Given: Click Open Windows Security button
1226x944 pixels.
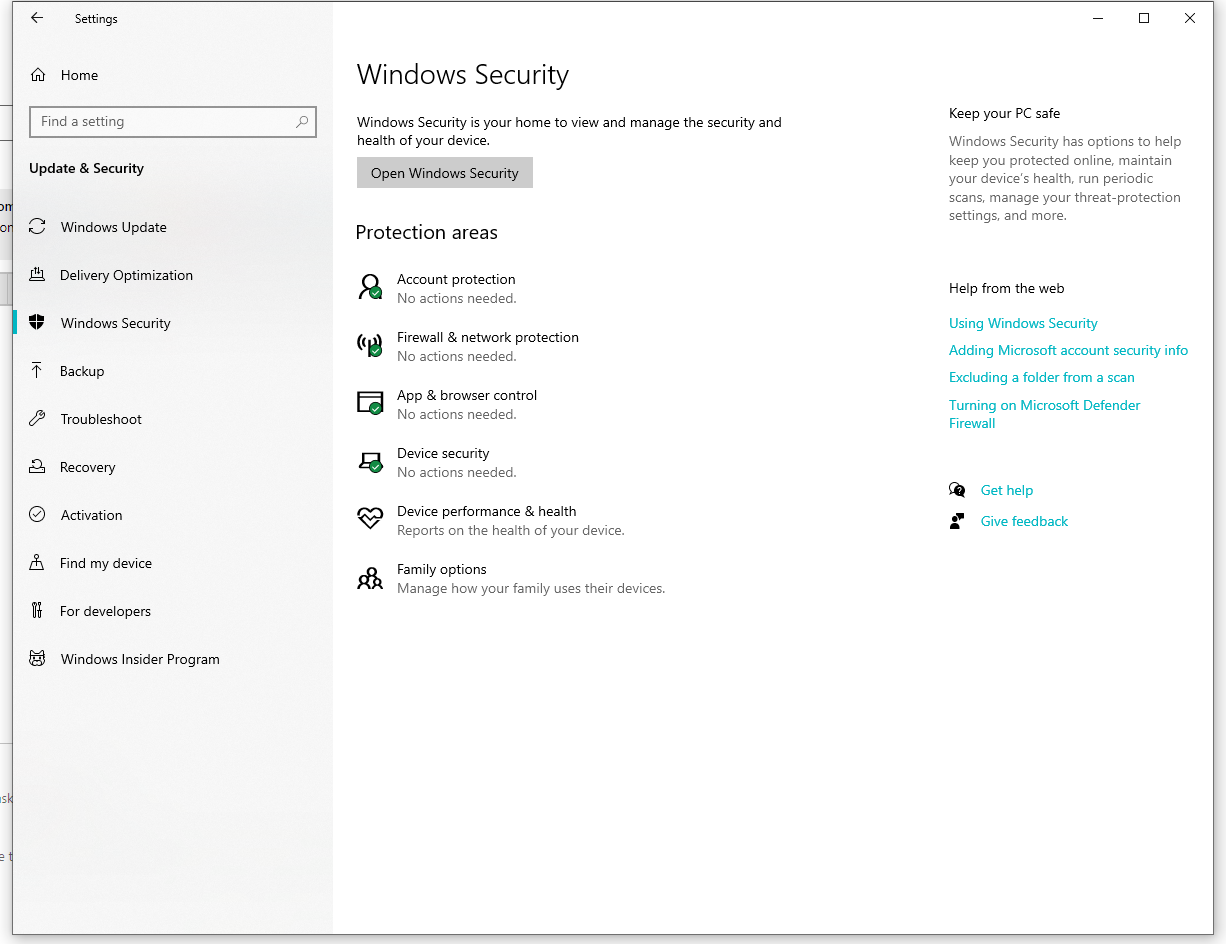Looking at the screenshot, I should [x=445, y=173].
